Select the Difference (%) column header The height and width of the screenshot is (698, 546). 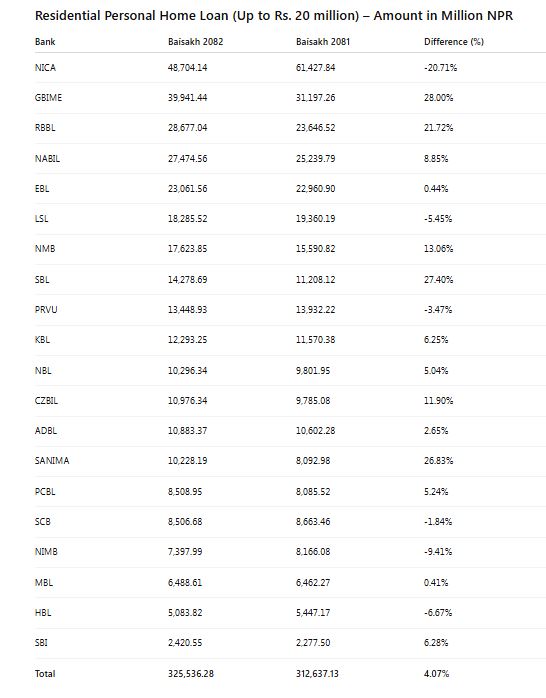(x=454, y=42)
